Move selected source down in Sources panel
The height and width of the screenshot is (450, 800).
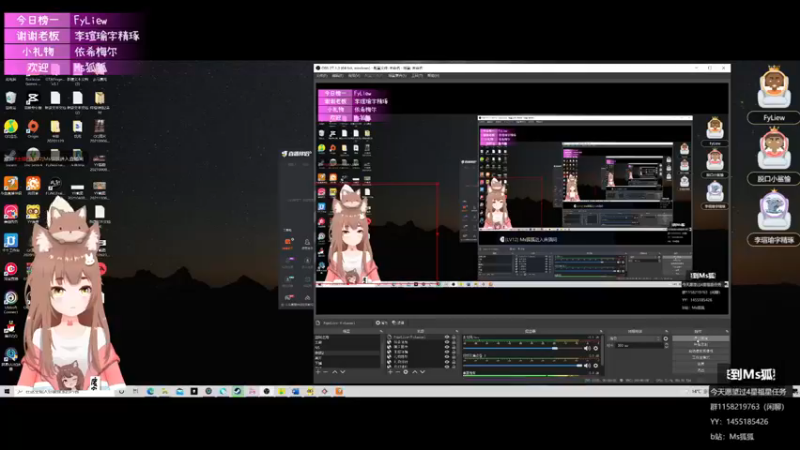click(x=422, y=371)
